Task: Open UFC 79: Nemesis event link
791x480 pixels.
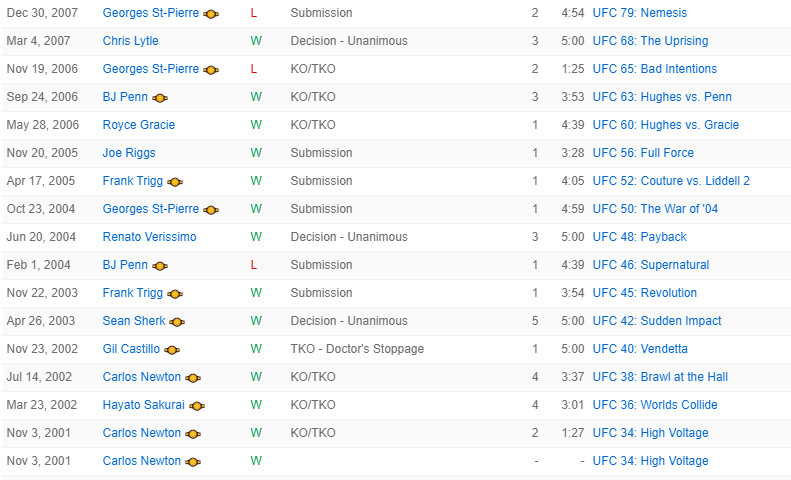Action: click(x=653, y=13)
